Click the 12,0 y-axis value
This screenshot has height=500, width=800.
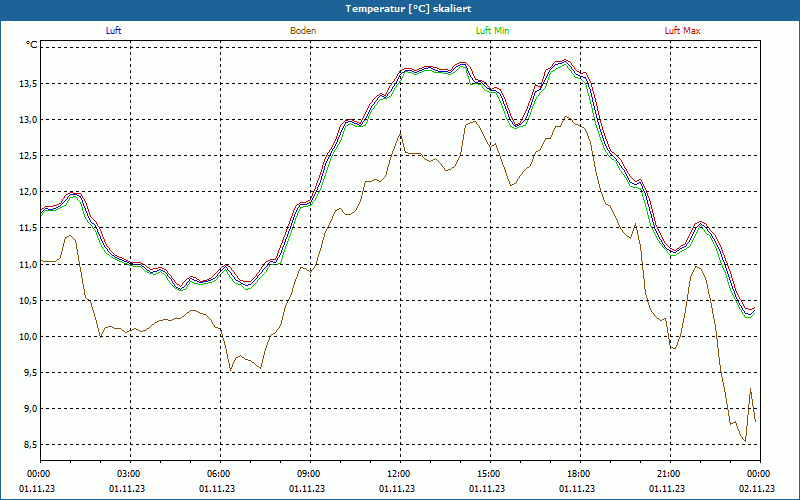pyautogui.click(x=29, y=192)
